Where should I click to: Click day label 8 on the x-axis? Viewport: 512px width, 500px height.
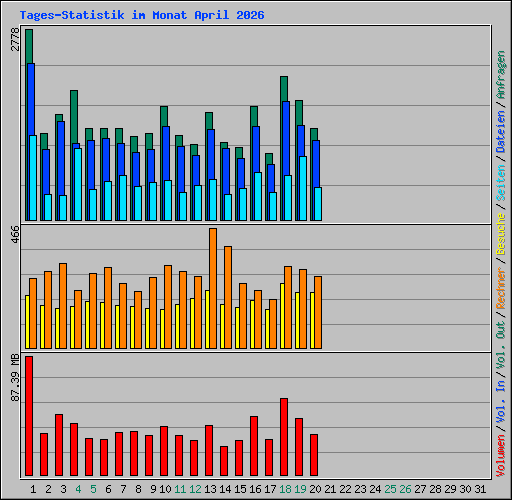[x=138, y=489]
